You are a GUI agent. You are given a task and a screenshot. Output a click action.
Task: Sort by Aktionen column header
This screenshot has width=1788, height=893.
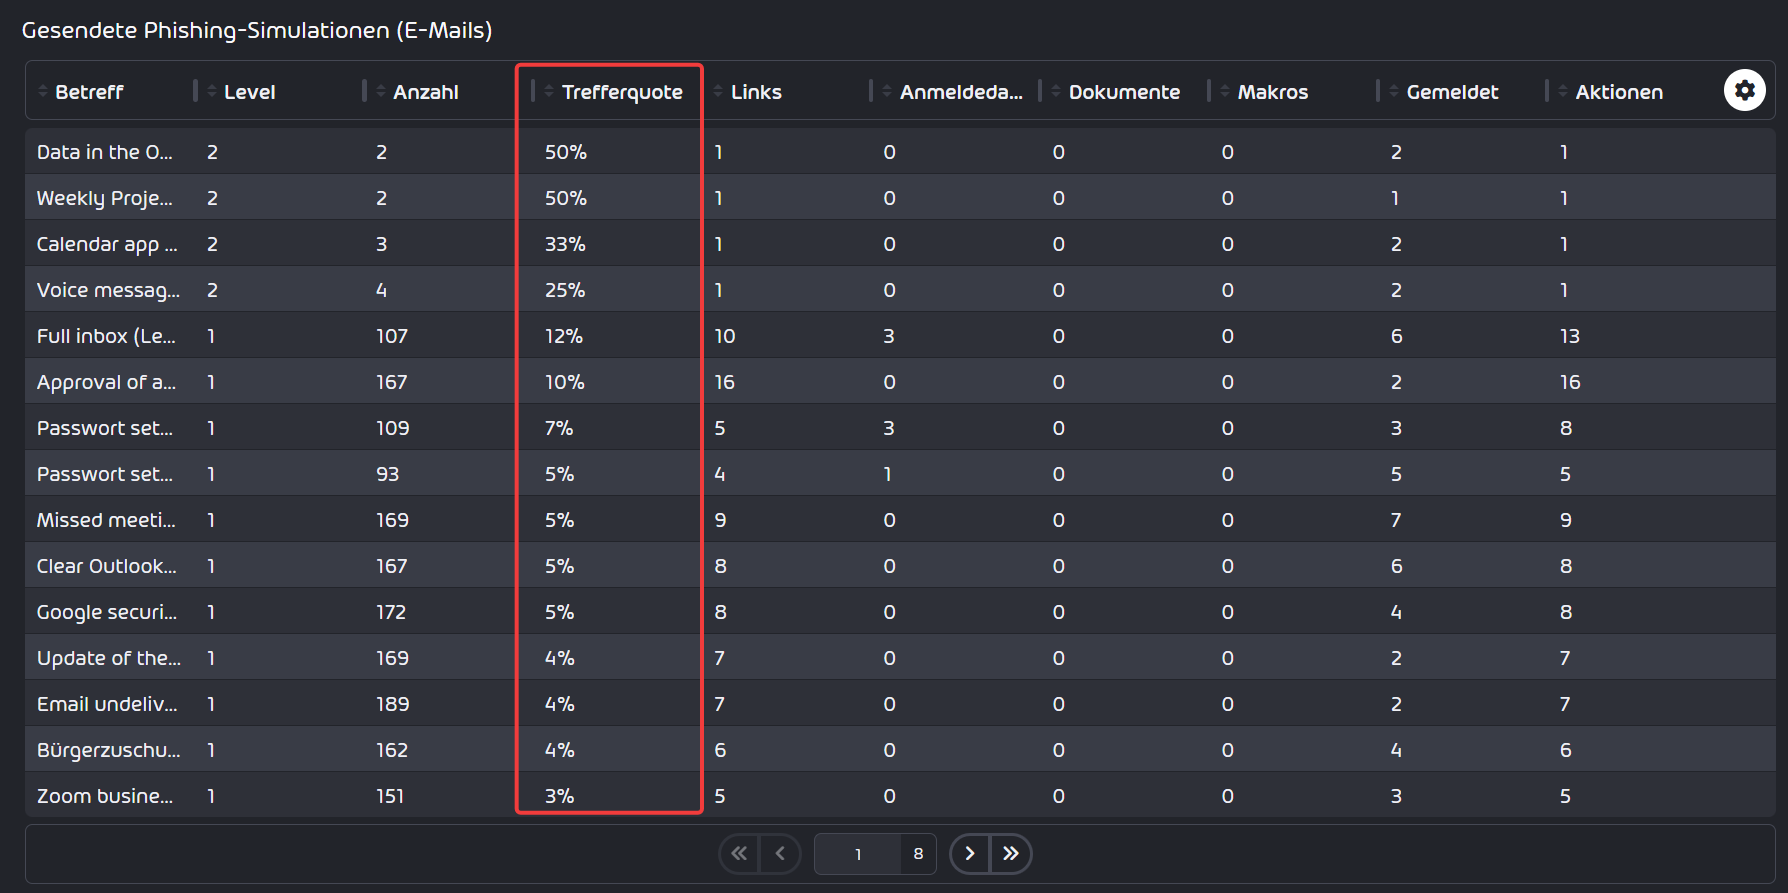(x=1619, y=92)
